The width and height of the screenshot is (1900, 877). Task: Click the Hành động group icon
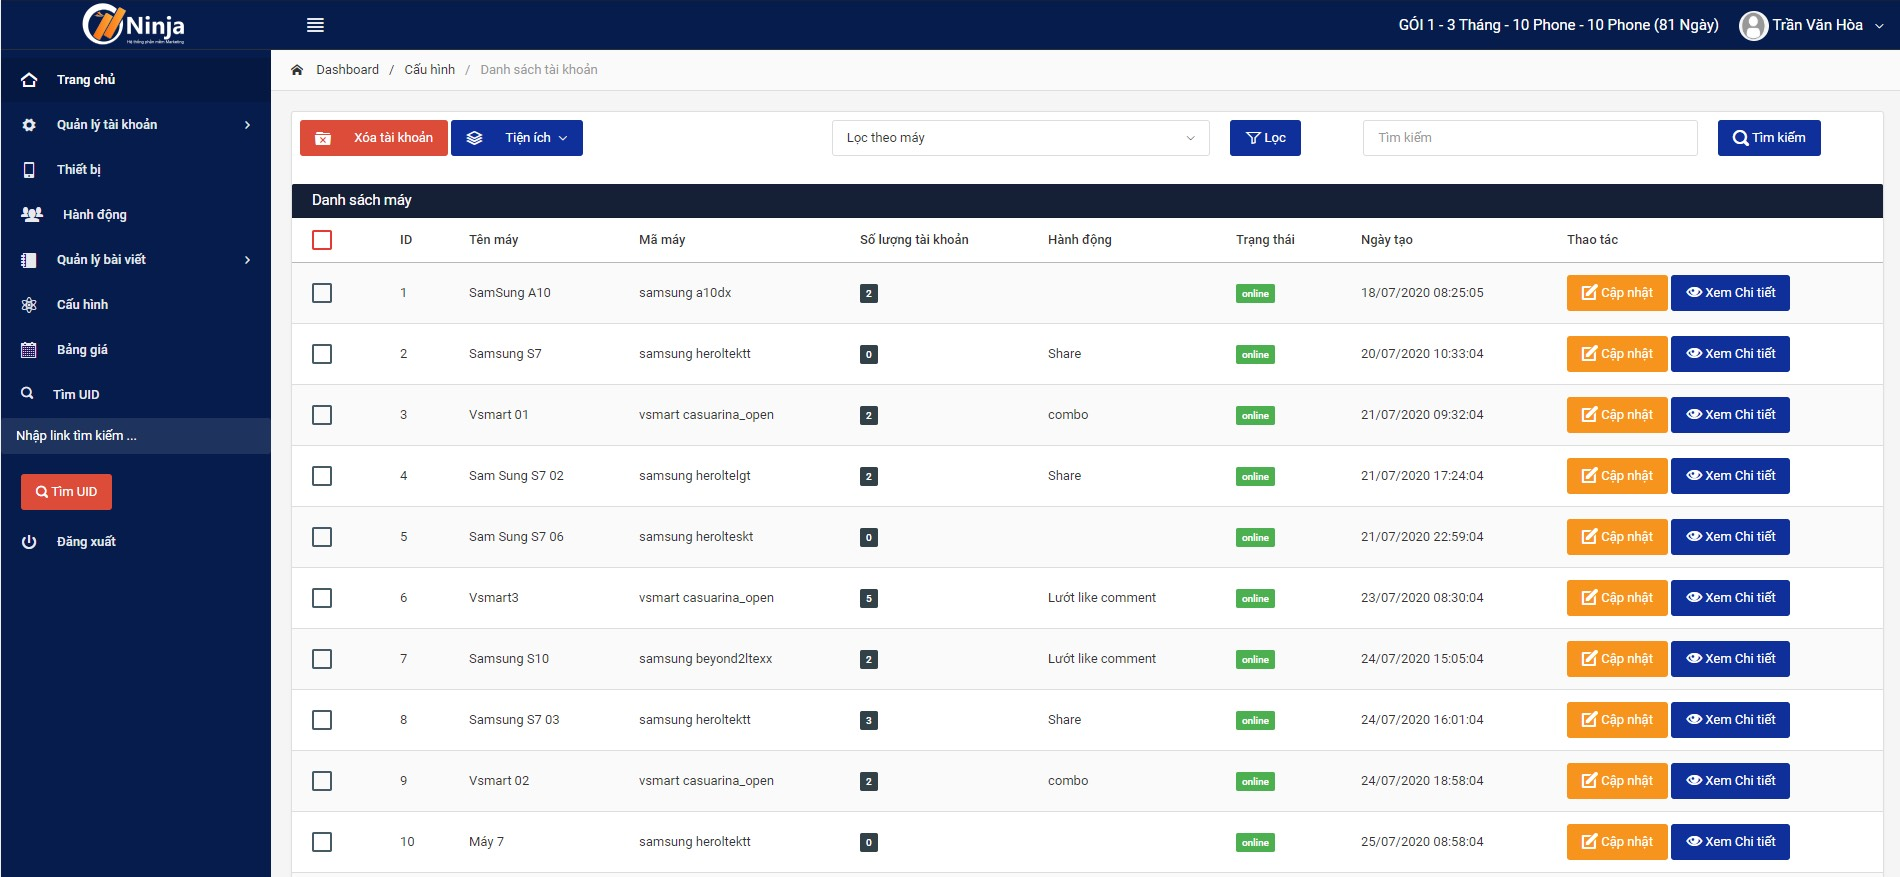tap(32, 215)
